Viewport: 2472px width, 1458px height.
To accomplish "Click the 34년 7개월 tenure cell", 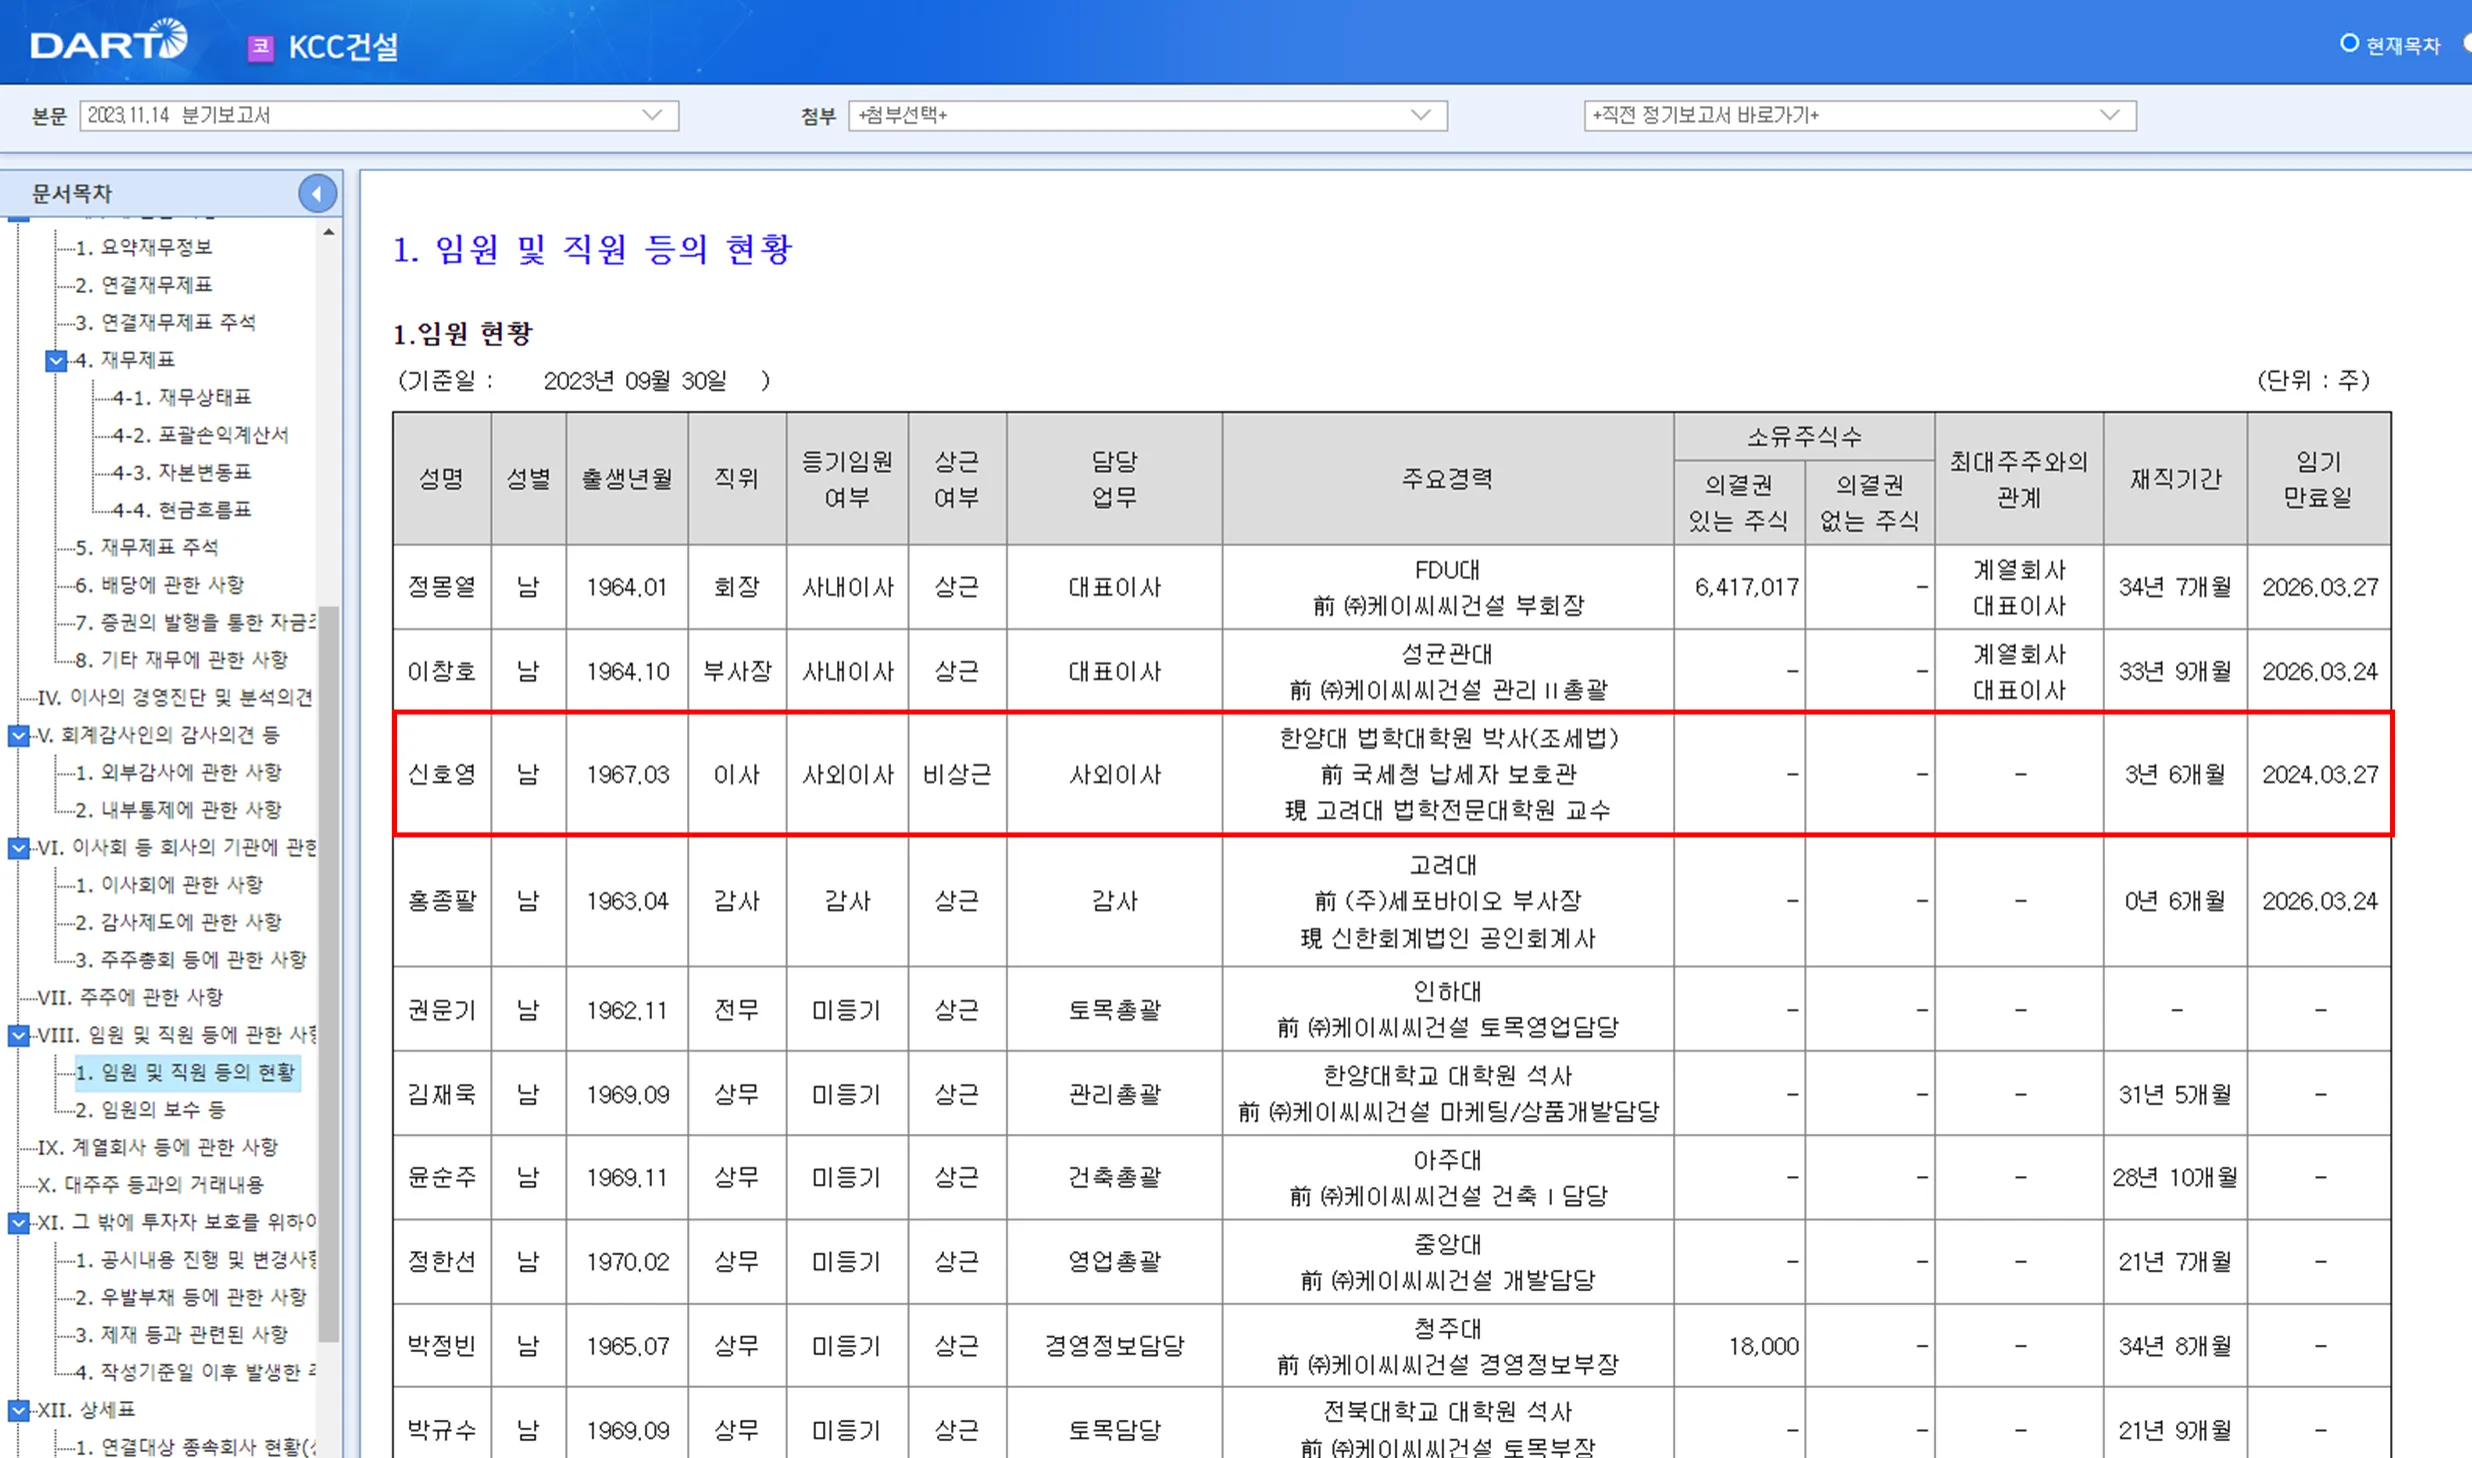I will pyautogui.click(x=2175, y=587).
